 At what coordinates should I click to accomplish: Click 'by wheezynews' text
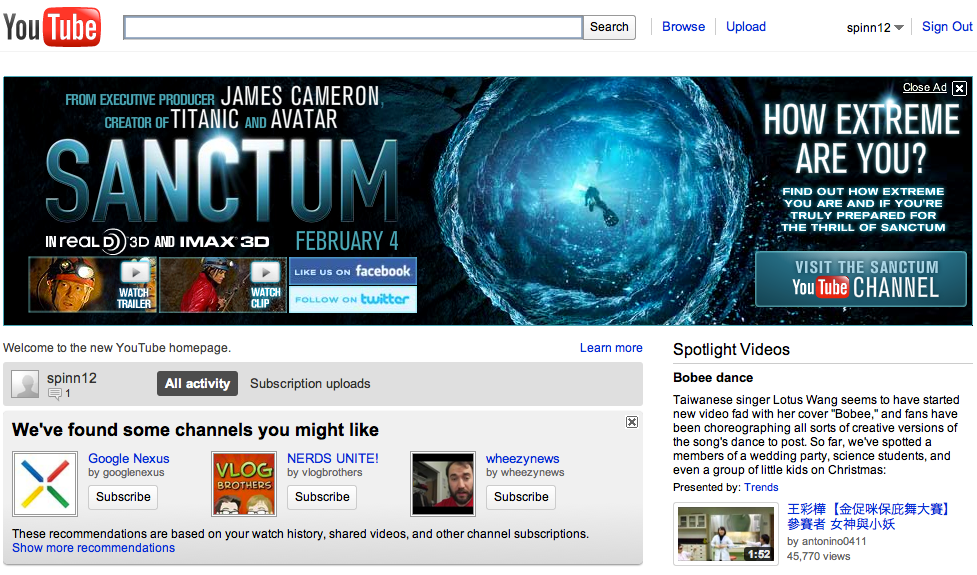pyautogui.click(x=525, y=473)
